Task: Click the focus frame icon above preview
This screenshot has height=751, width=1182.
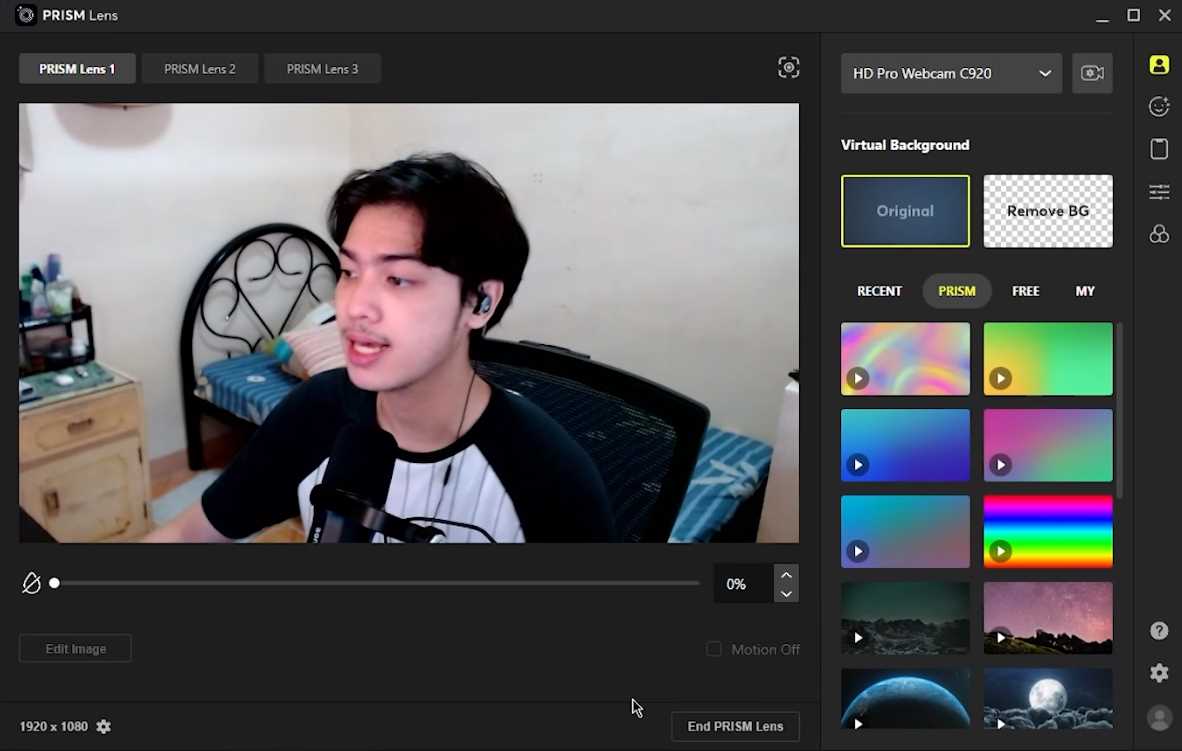Action: 789,67
